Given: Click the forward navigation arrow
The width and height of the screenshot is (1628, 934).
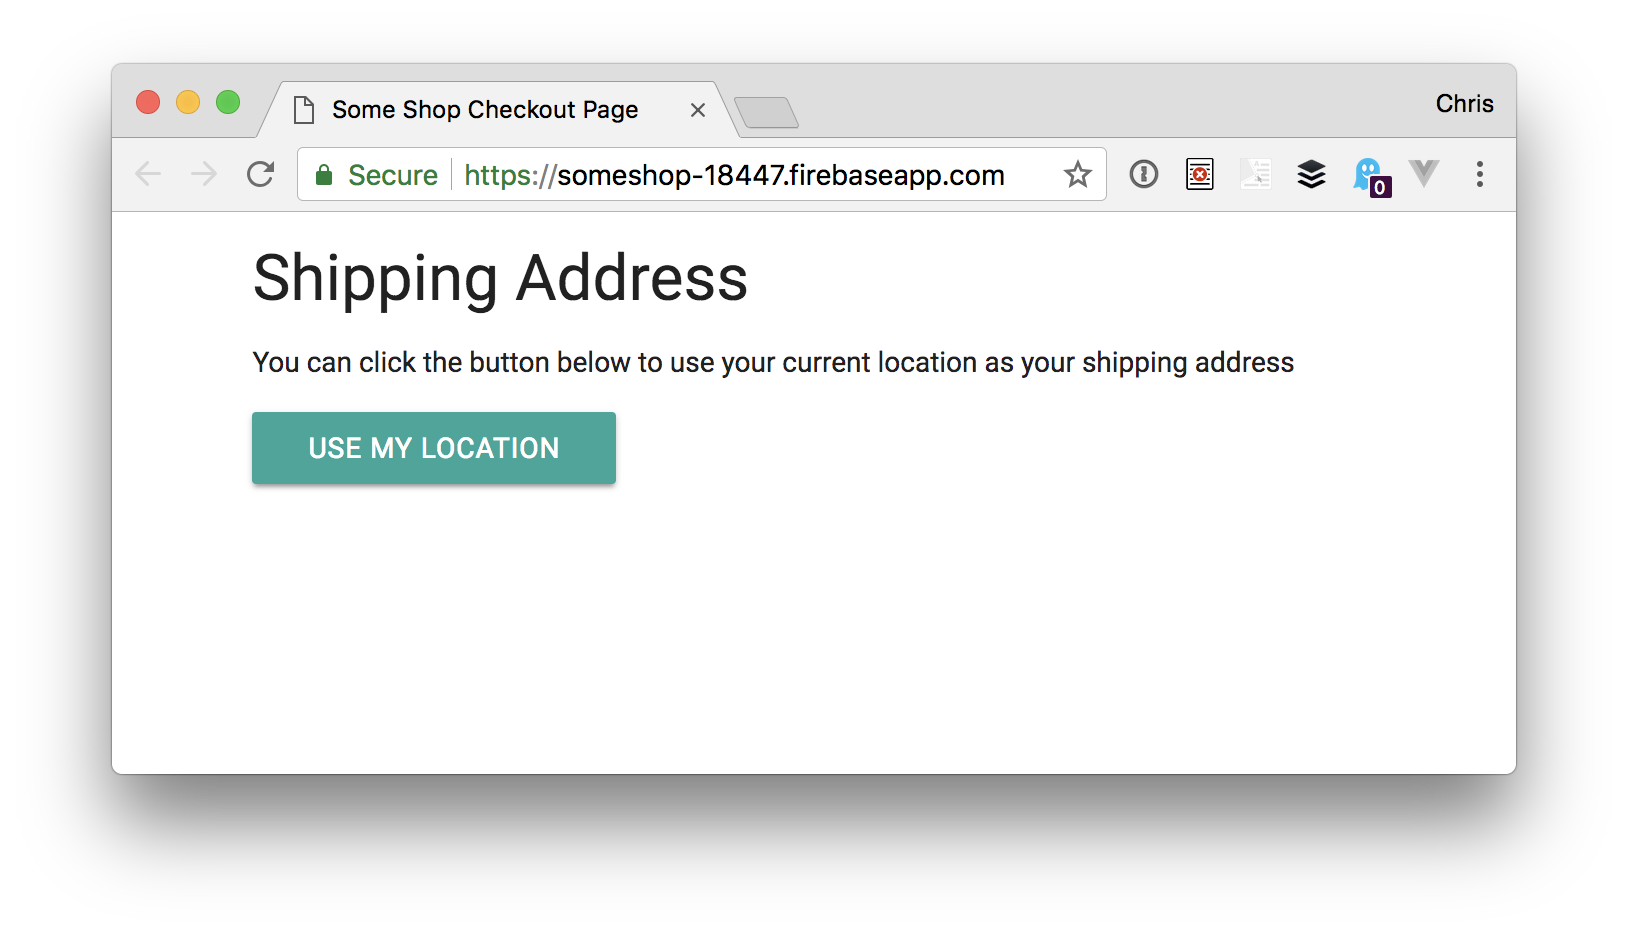Looking at the screenshot, I should click(x=204, y=175).
